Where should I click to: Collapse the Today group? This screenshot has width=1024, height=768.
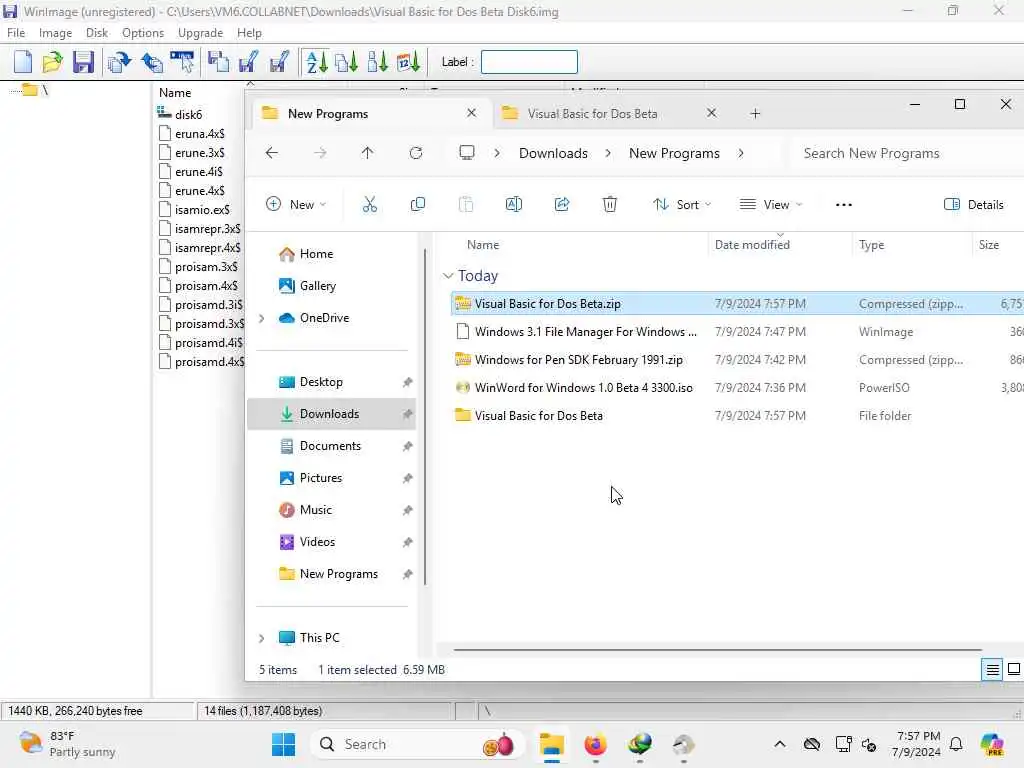point(448,276)
